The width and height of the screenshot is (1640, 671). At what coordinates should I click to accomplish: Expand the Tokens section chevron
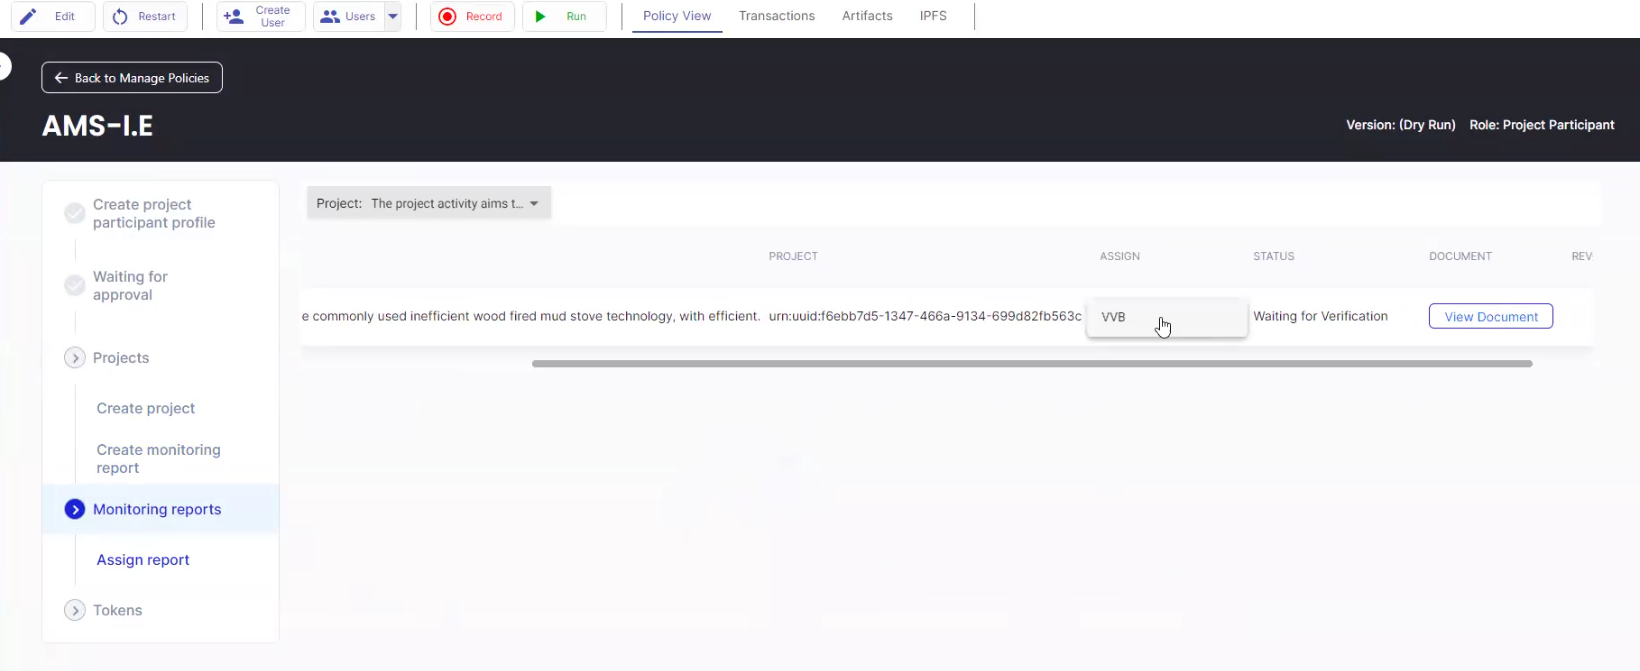(x=75, y=610)
